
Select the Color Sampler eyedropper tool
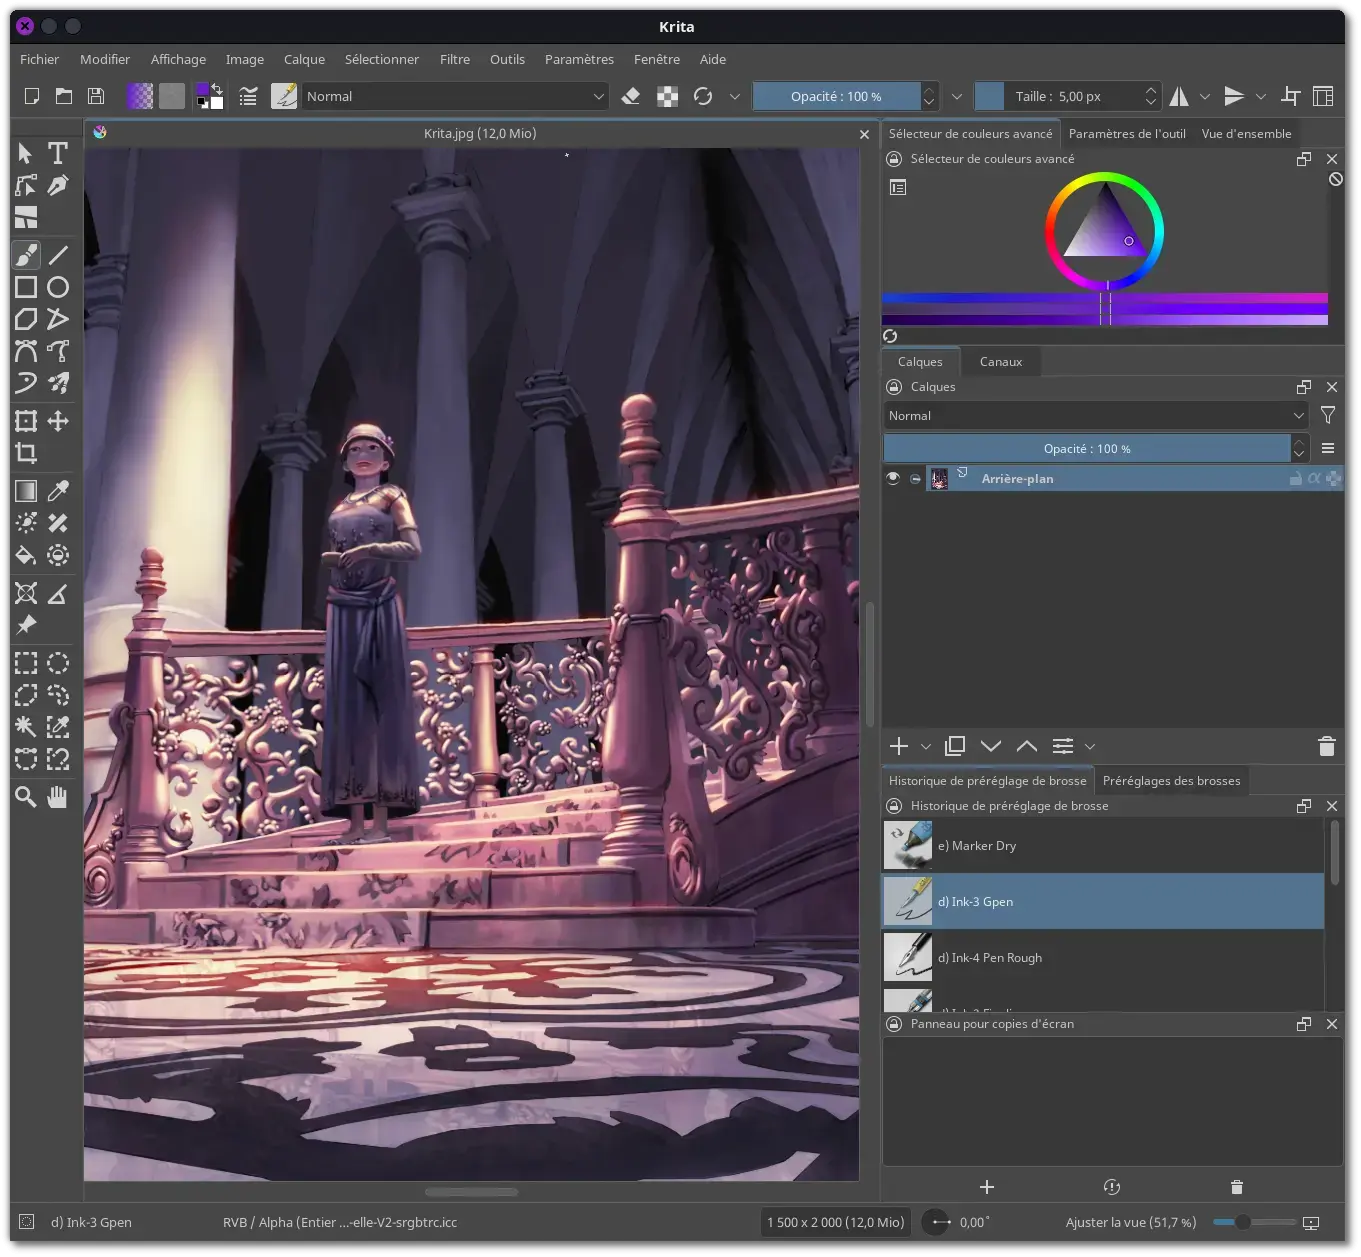58,491
